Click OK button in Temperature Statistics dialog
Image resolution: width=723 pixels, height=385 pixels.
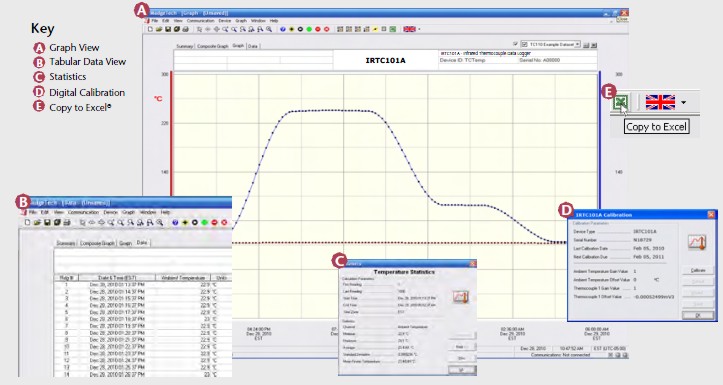pyautogui.click(x=462, y=370)
